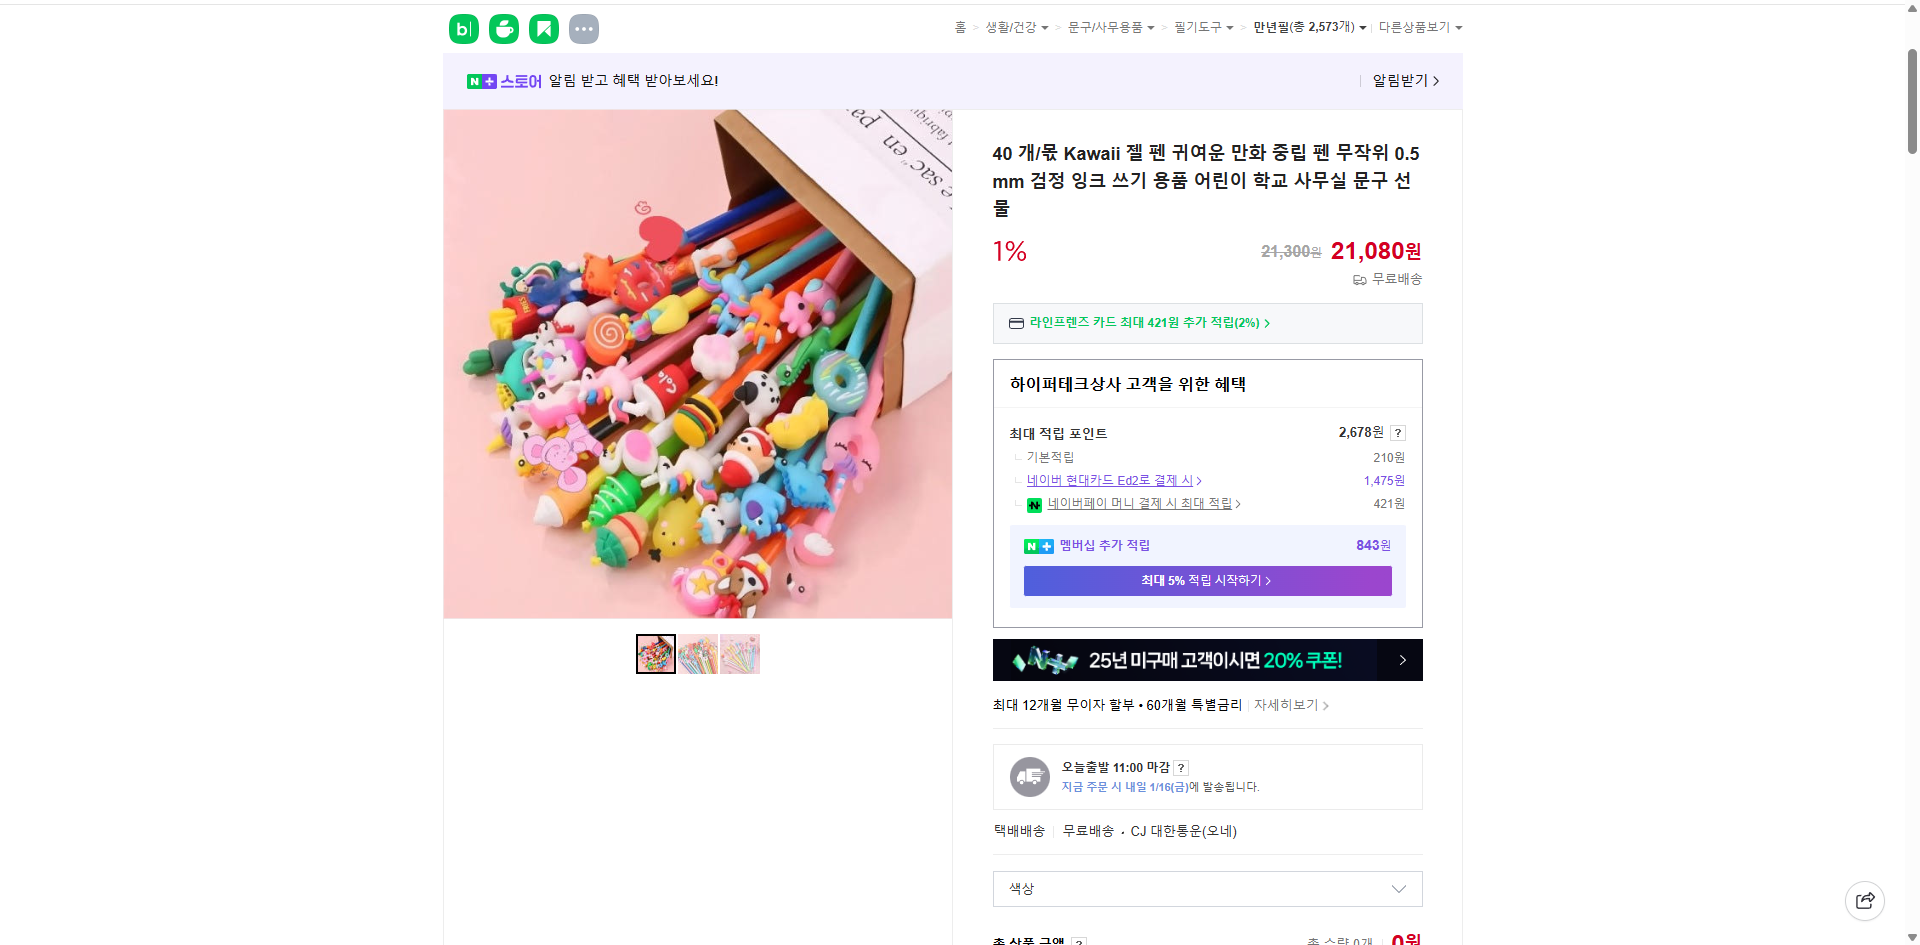
Task: Select 필기도구 in the breadcrumb menu
Action: coord(1197,27)
